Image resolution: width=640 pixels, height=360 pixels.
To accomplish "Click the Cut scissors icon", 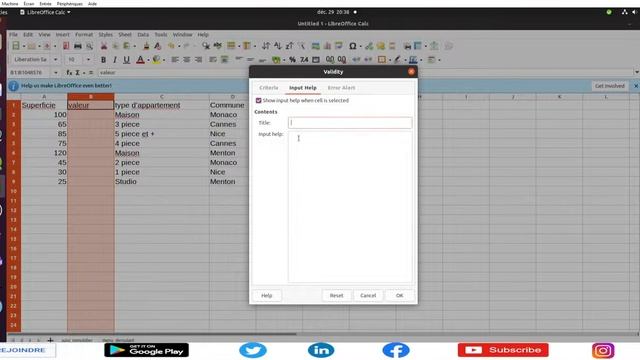I will tap(104, 46).
